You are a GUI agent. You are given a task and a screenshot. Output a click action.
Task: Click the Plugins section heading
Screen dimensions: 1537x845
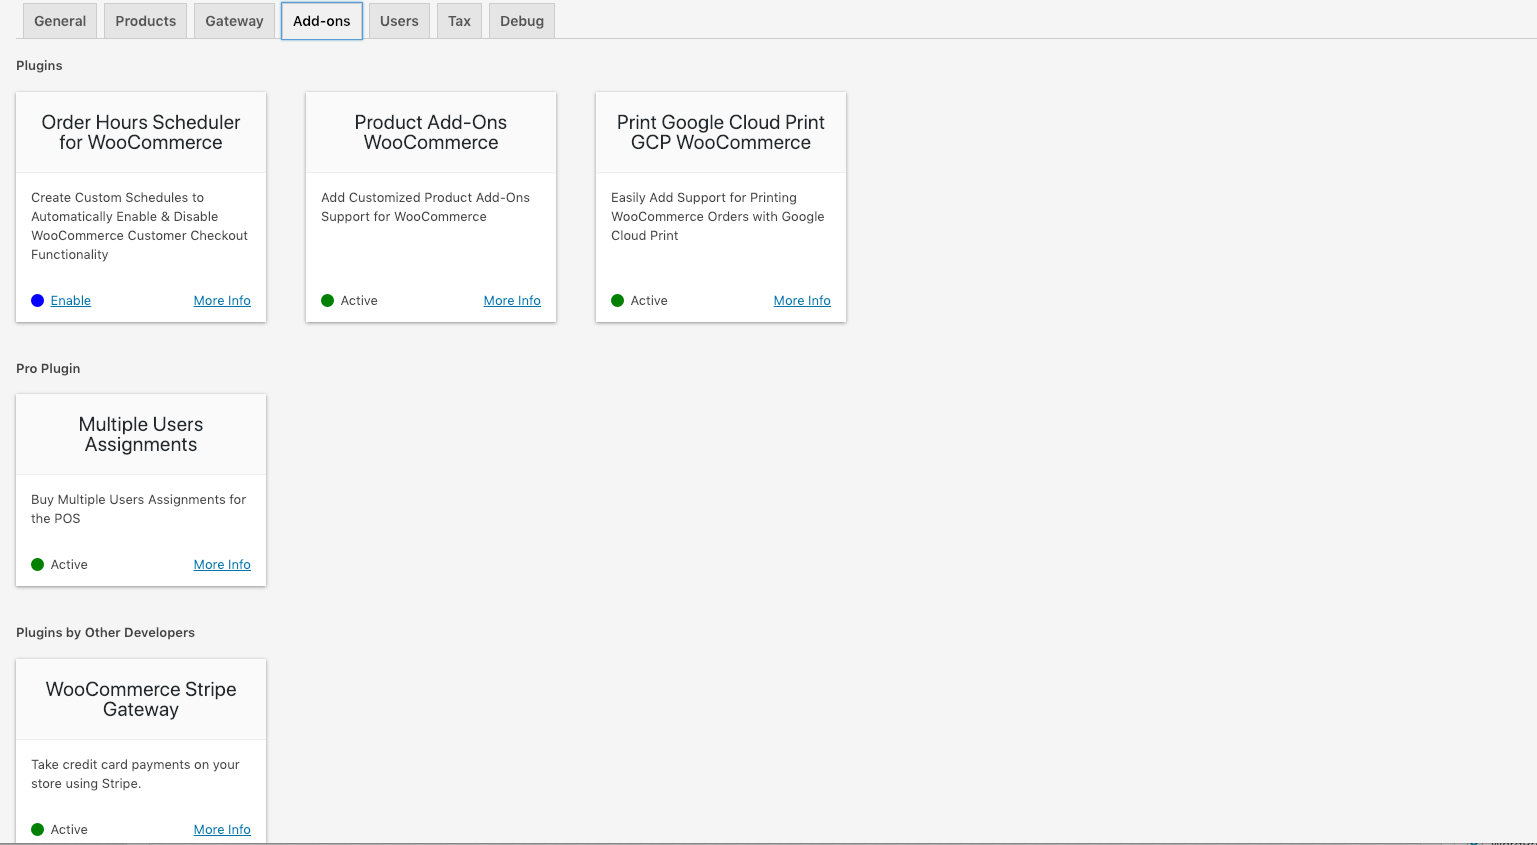[39, 66]
